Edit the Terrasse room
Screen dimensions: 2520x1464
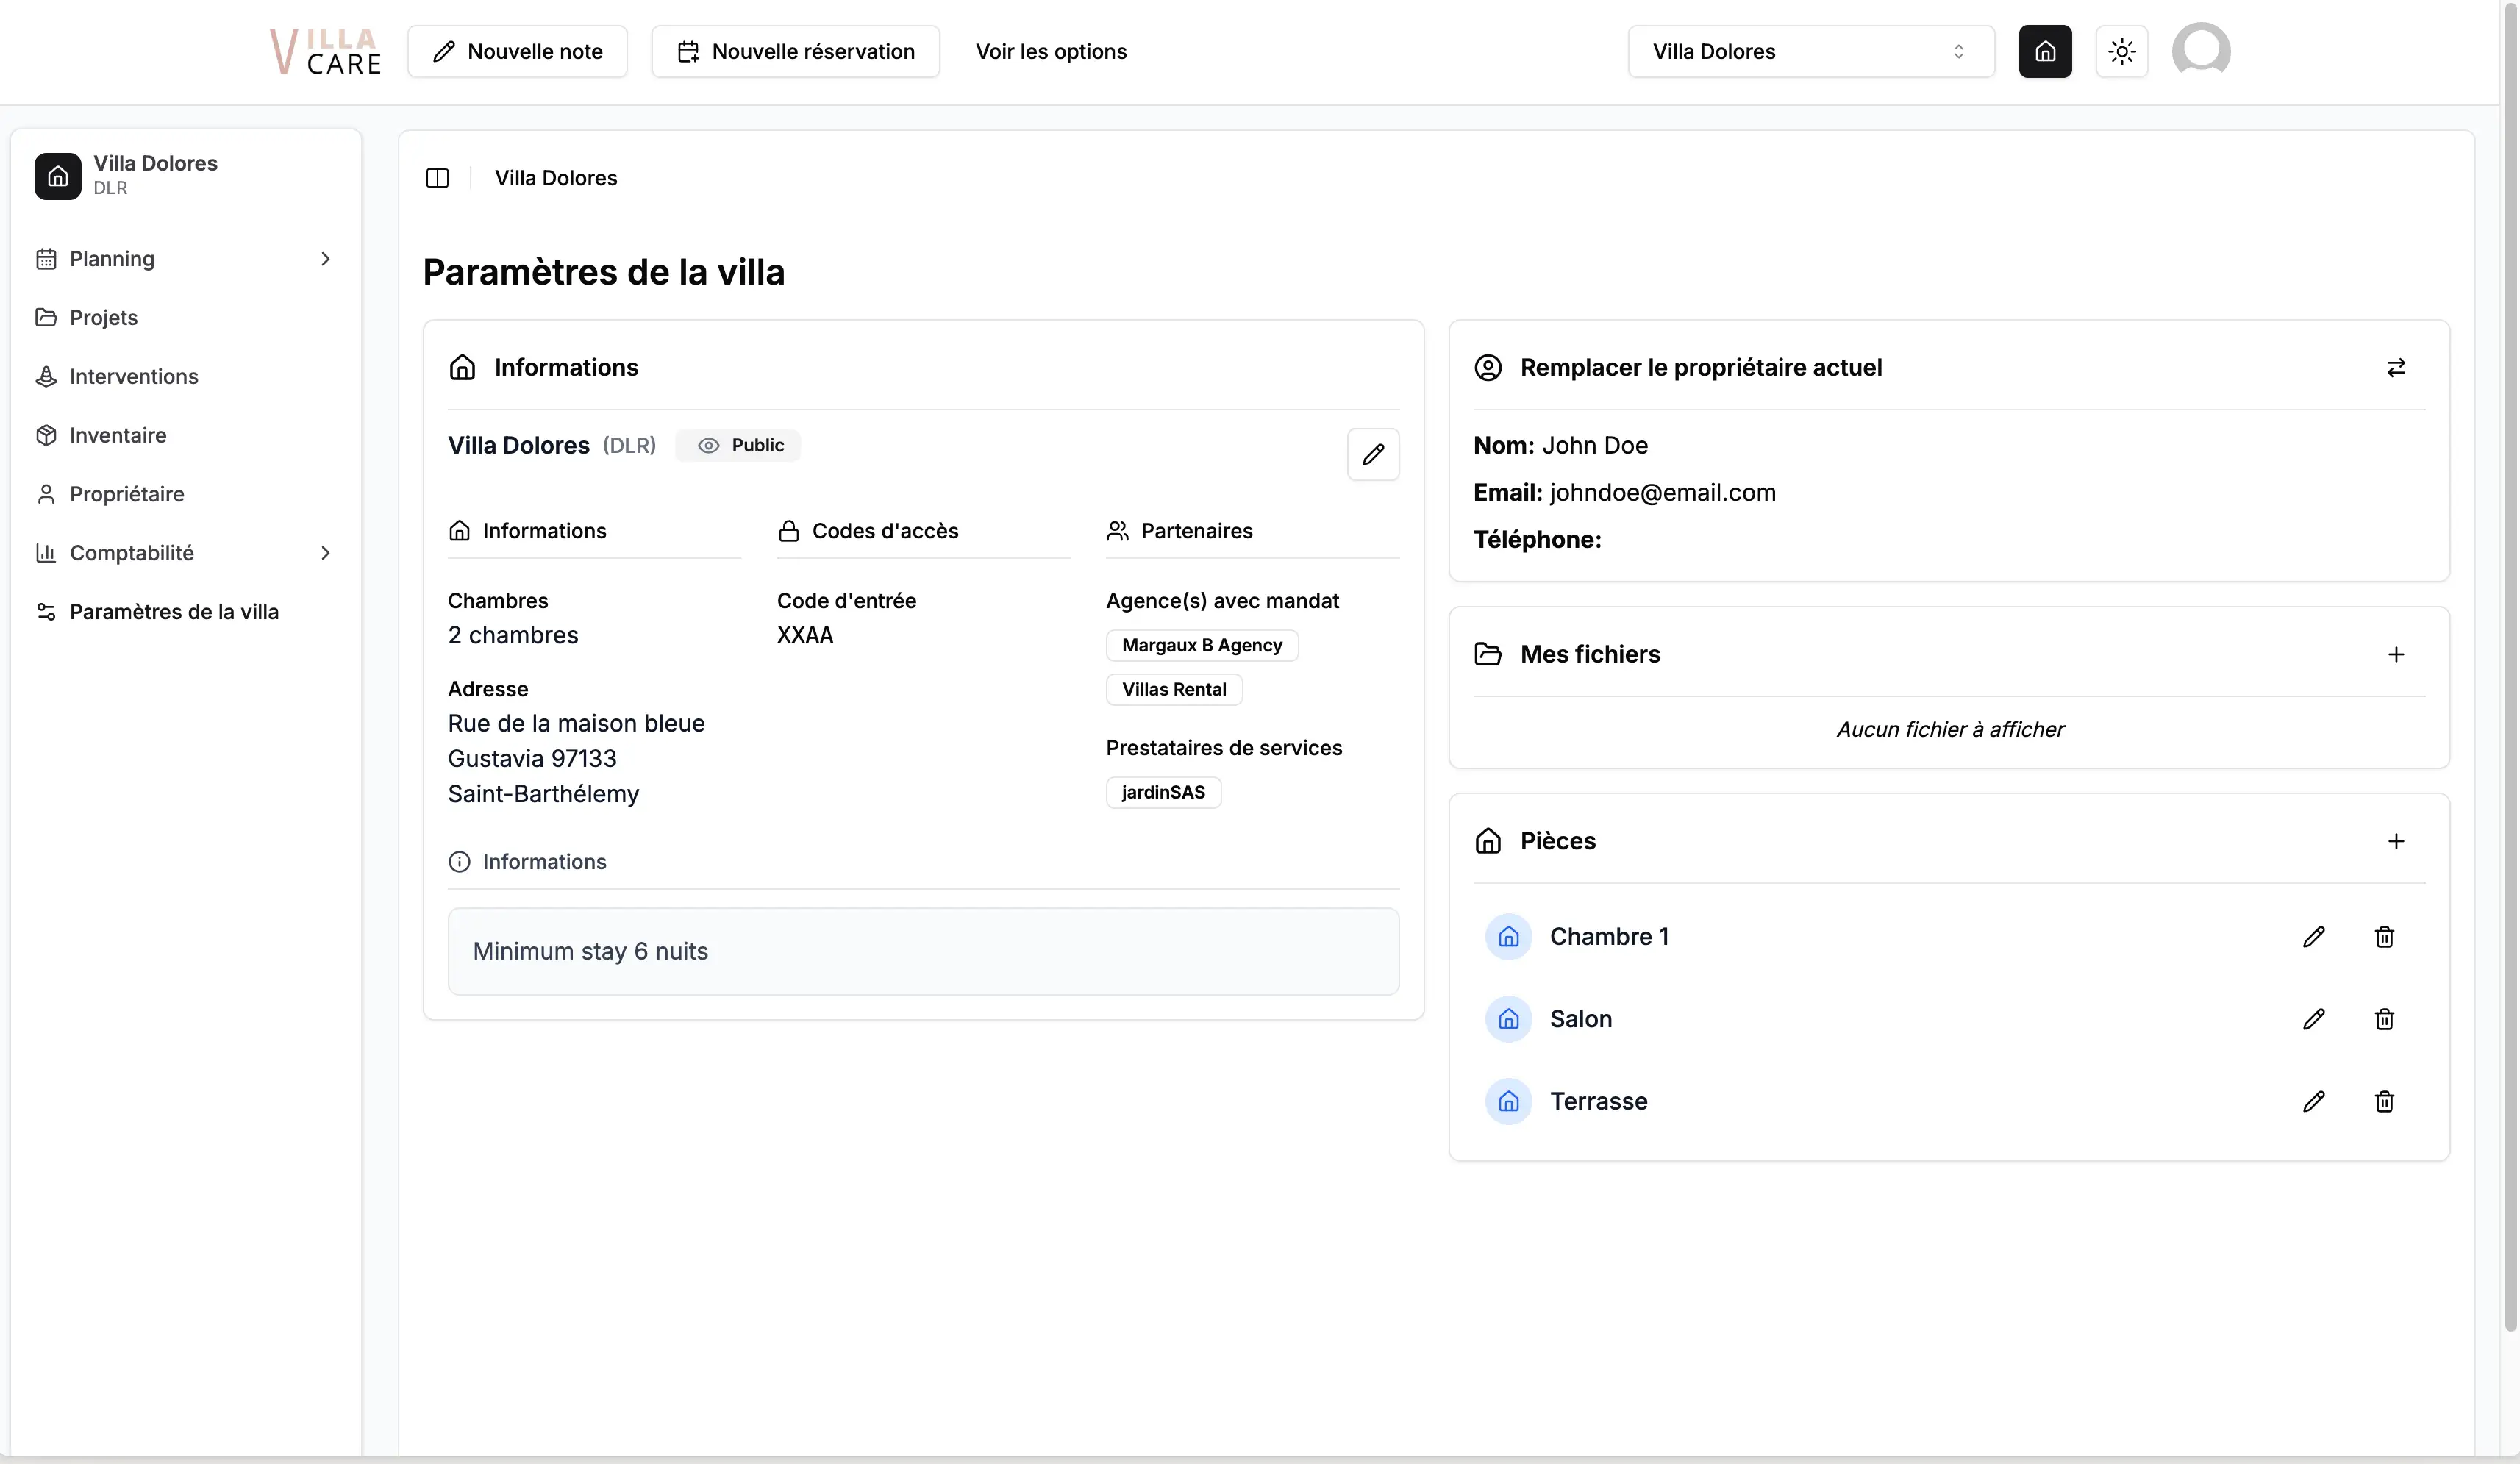tap(2313, 1101)
